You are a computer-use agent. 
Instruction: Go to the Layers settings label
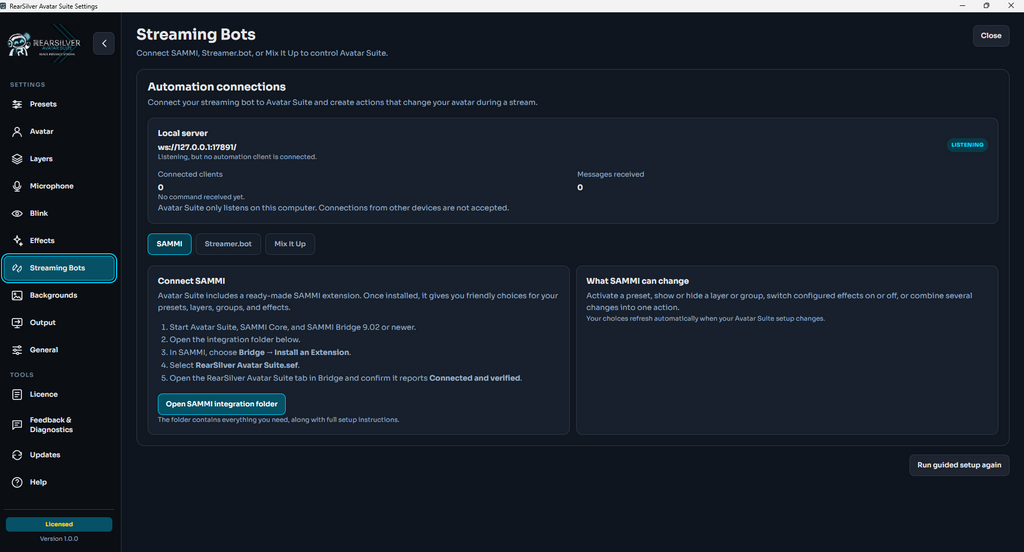click(41, 159)
